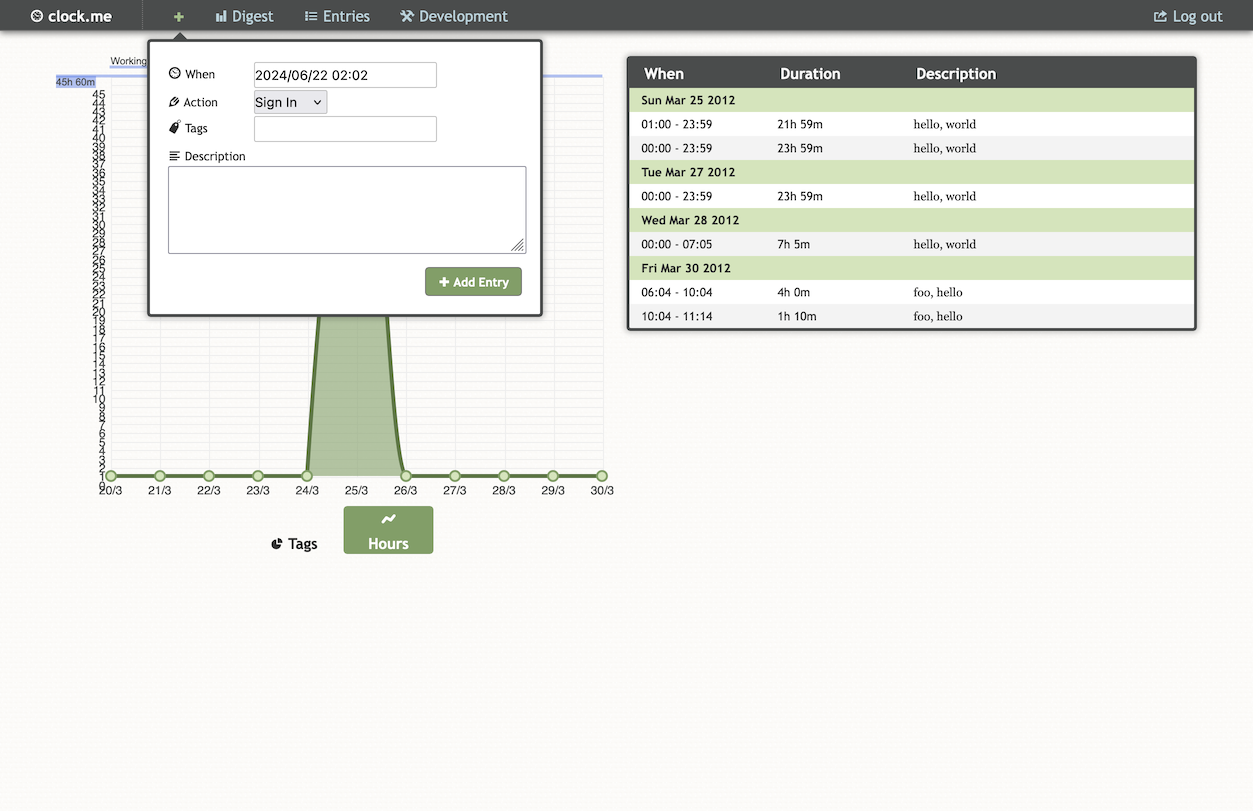Click the Development tools icon
This screenshot has width=1253, height=811.
tap(407, 16)
